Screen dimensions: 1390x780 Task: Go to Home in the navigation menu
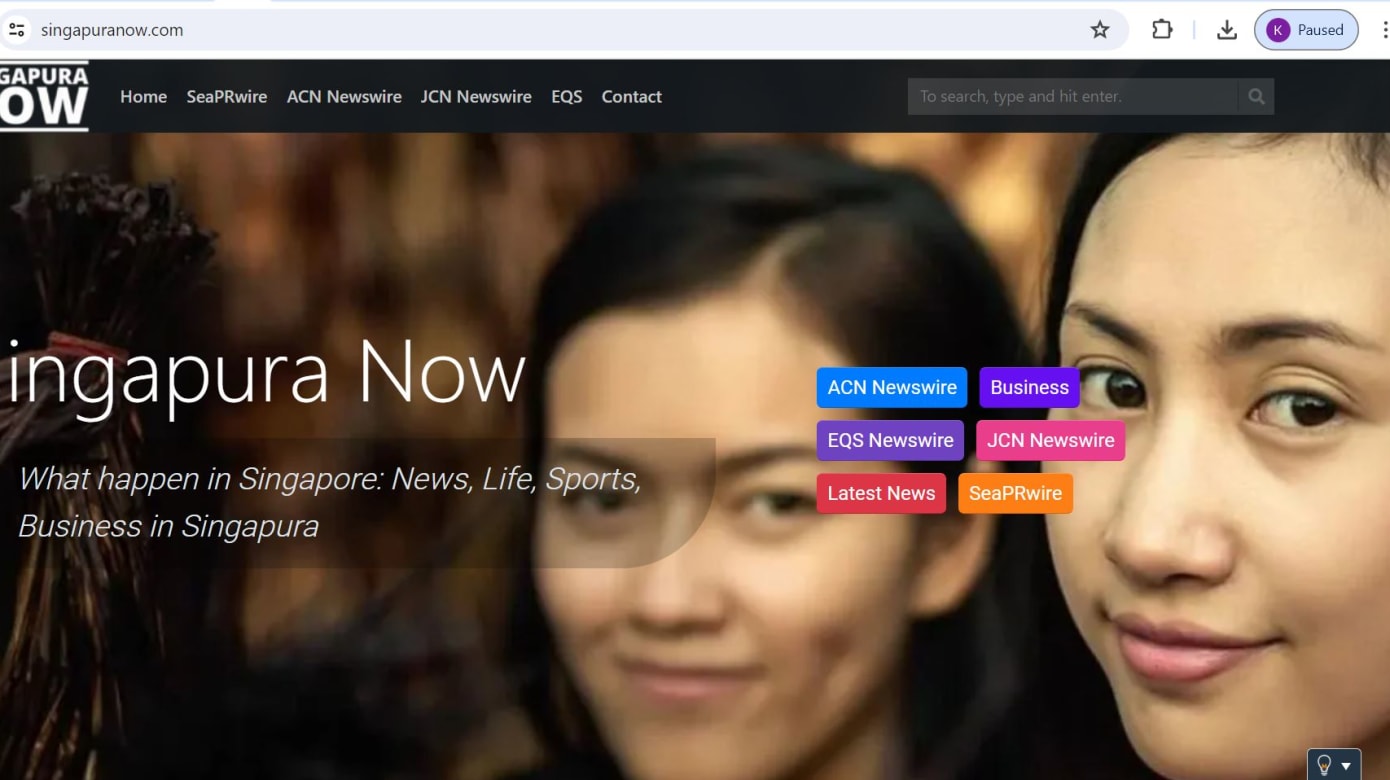coord(143,97)
